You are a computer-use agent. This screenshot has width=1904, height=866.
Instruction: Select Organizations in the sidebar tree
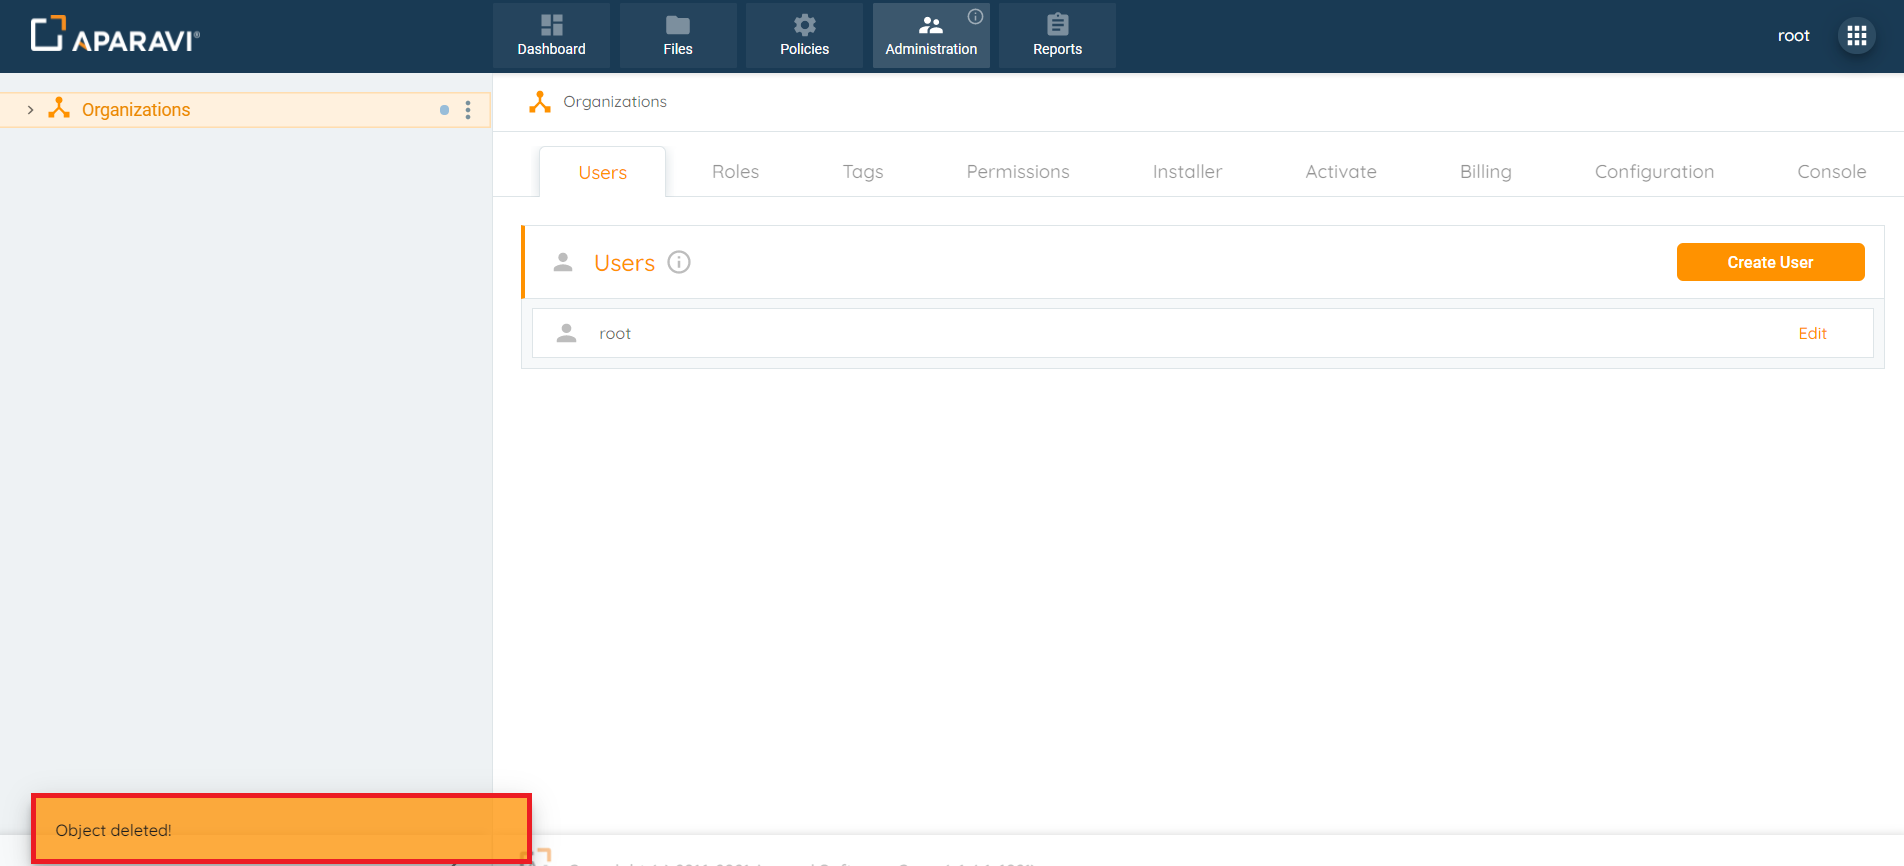point(136,110)
